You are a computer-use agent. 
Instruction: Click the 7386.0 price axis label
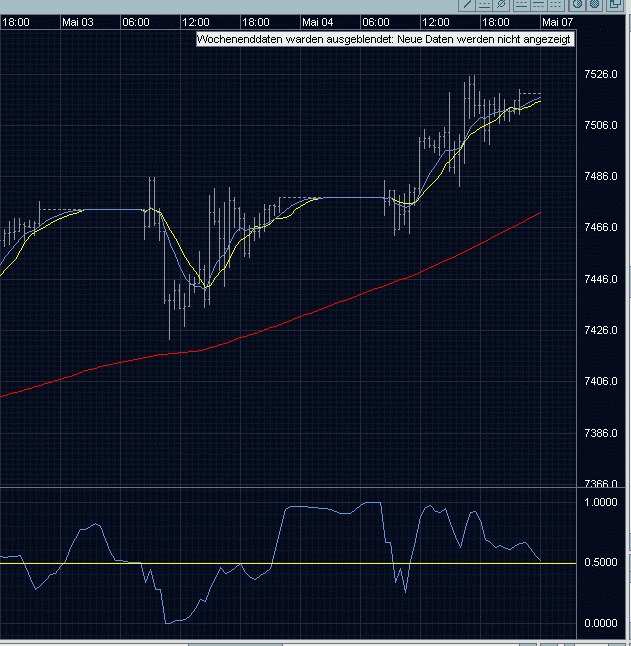coord(601,433)
